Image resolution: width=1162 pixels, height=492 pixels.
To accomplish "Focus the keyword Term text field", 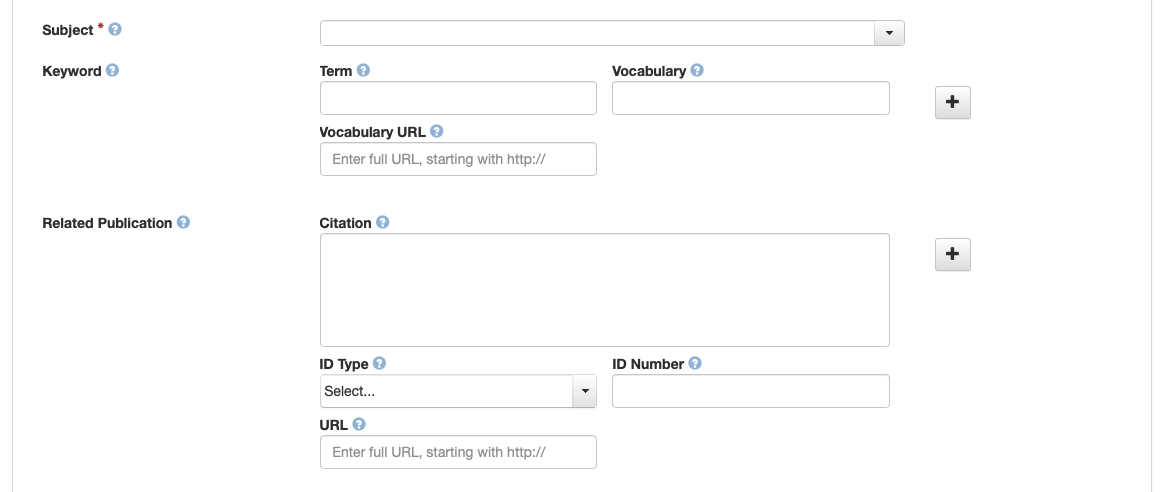I will 458,98.
